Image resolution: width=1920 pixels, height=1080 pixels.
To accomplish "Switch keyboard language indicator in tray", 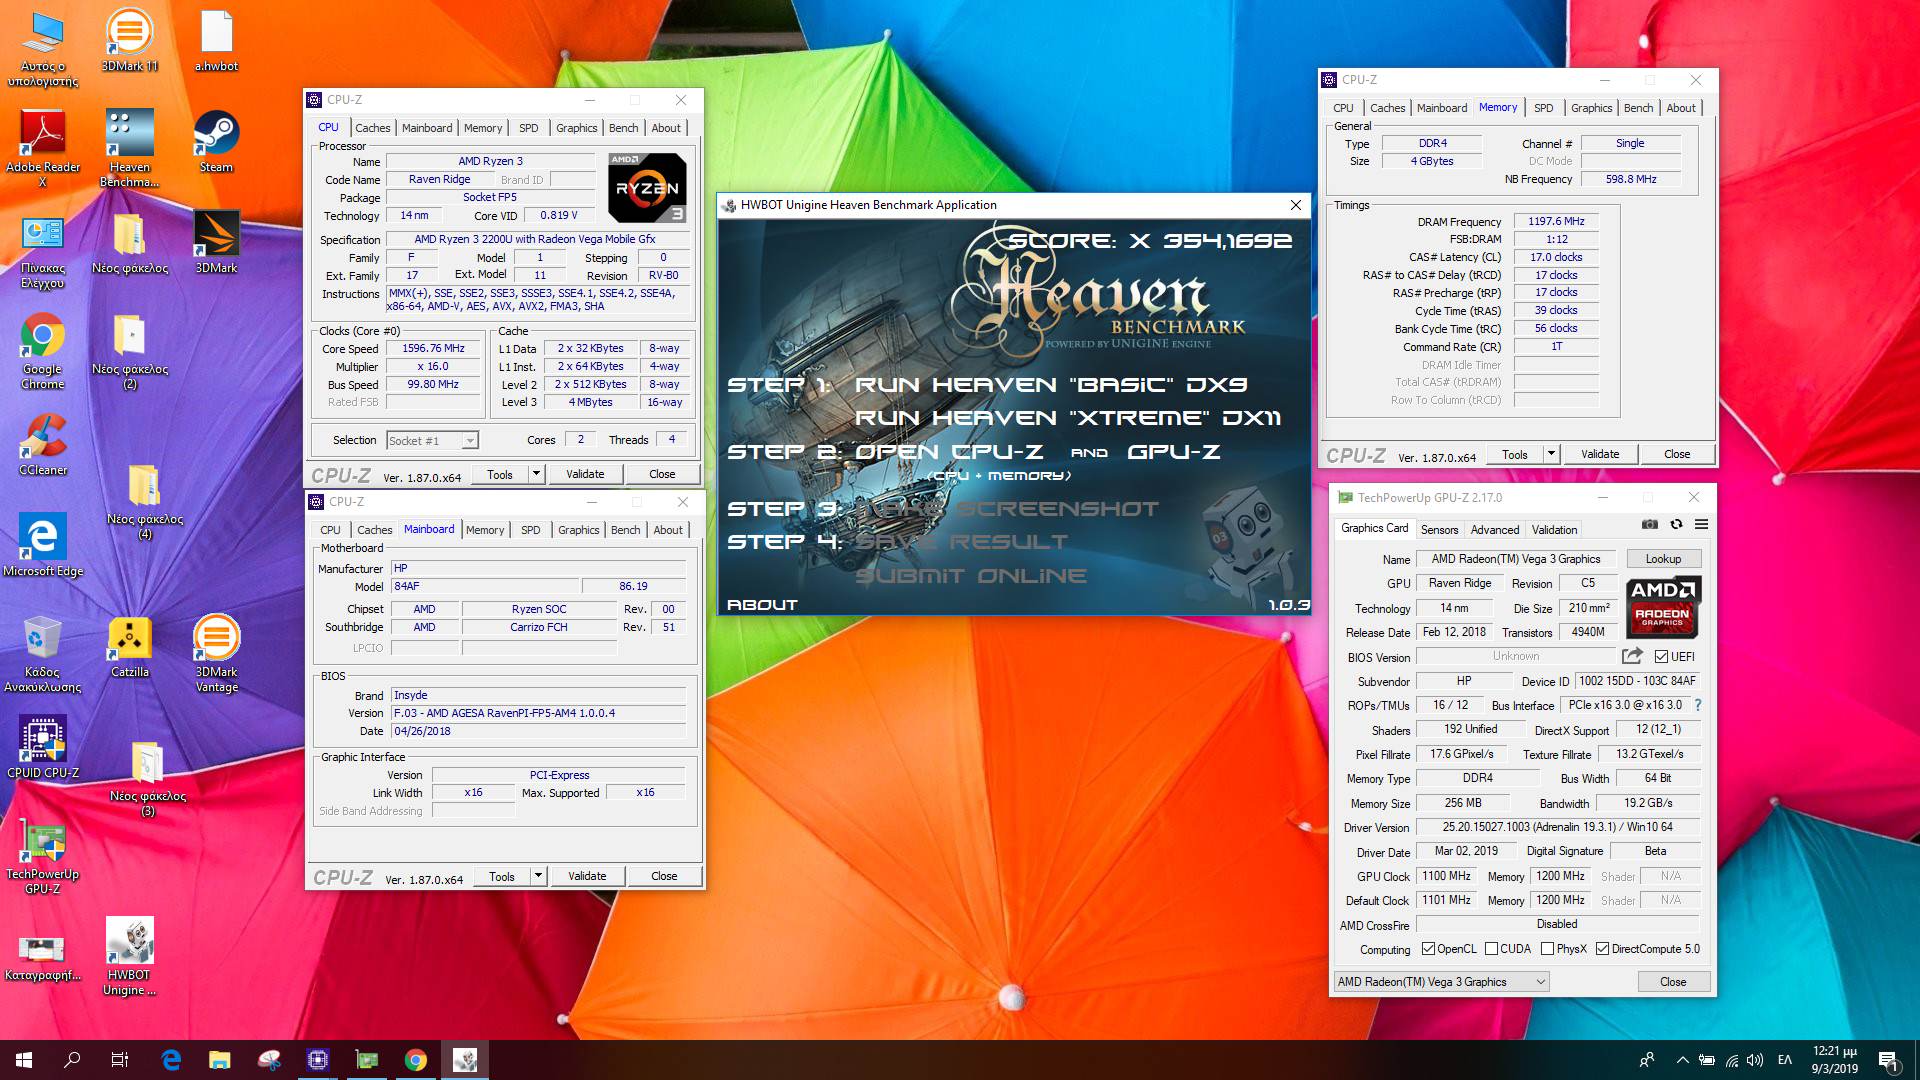I will tap(1784, 1060).
